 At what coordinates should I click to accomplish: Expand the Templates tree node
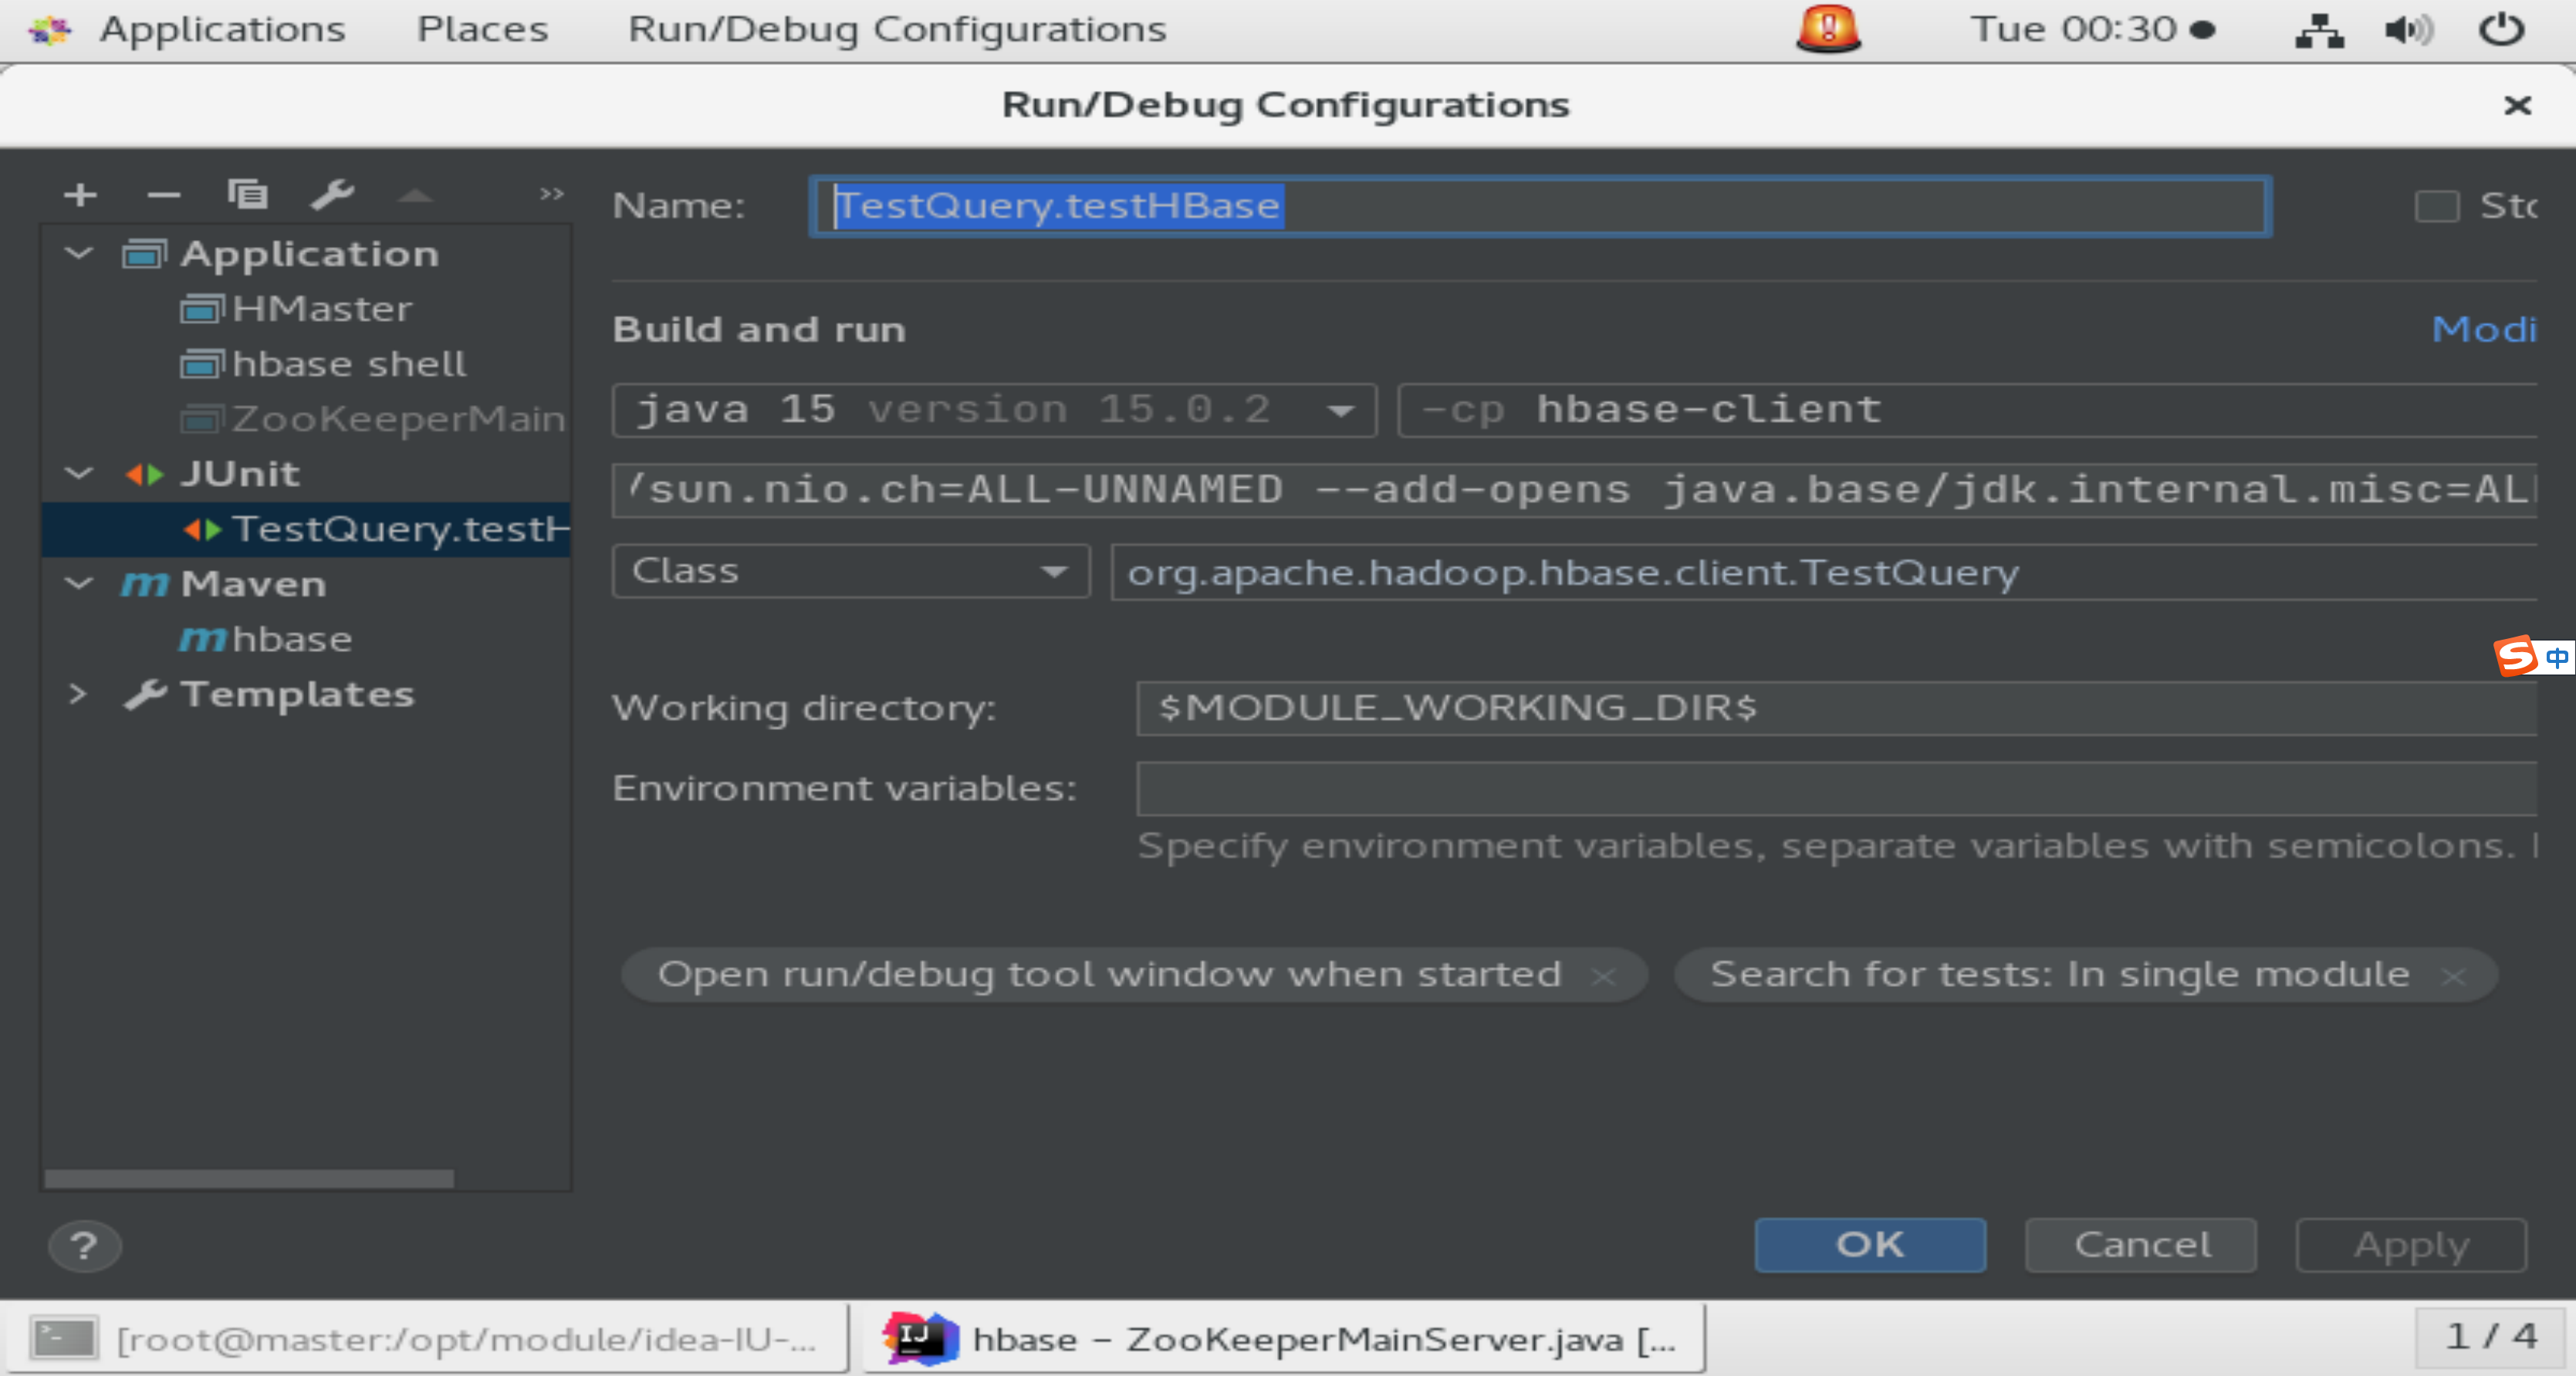pos(78,693)
